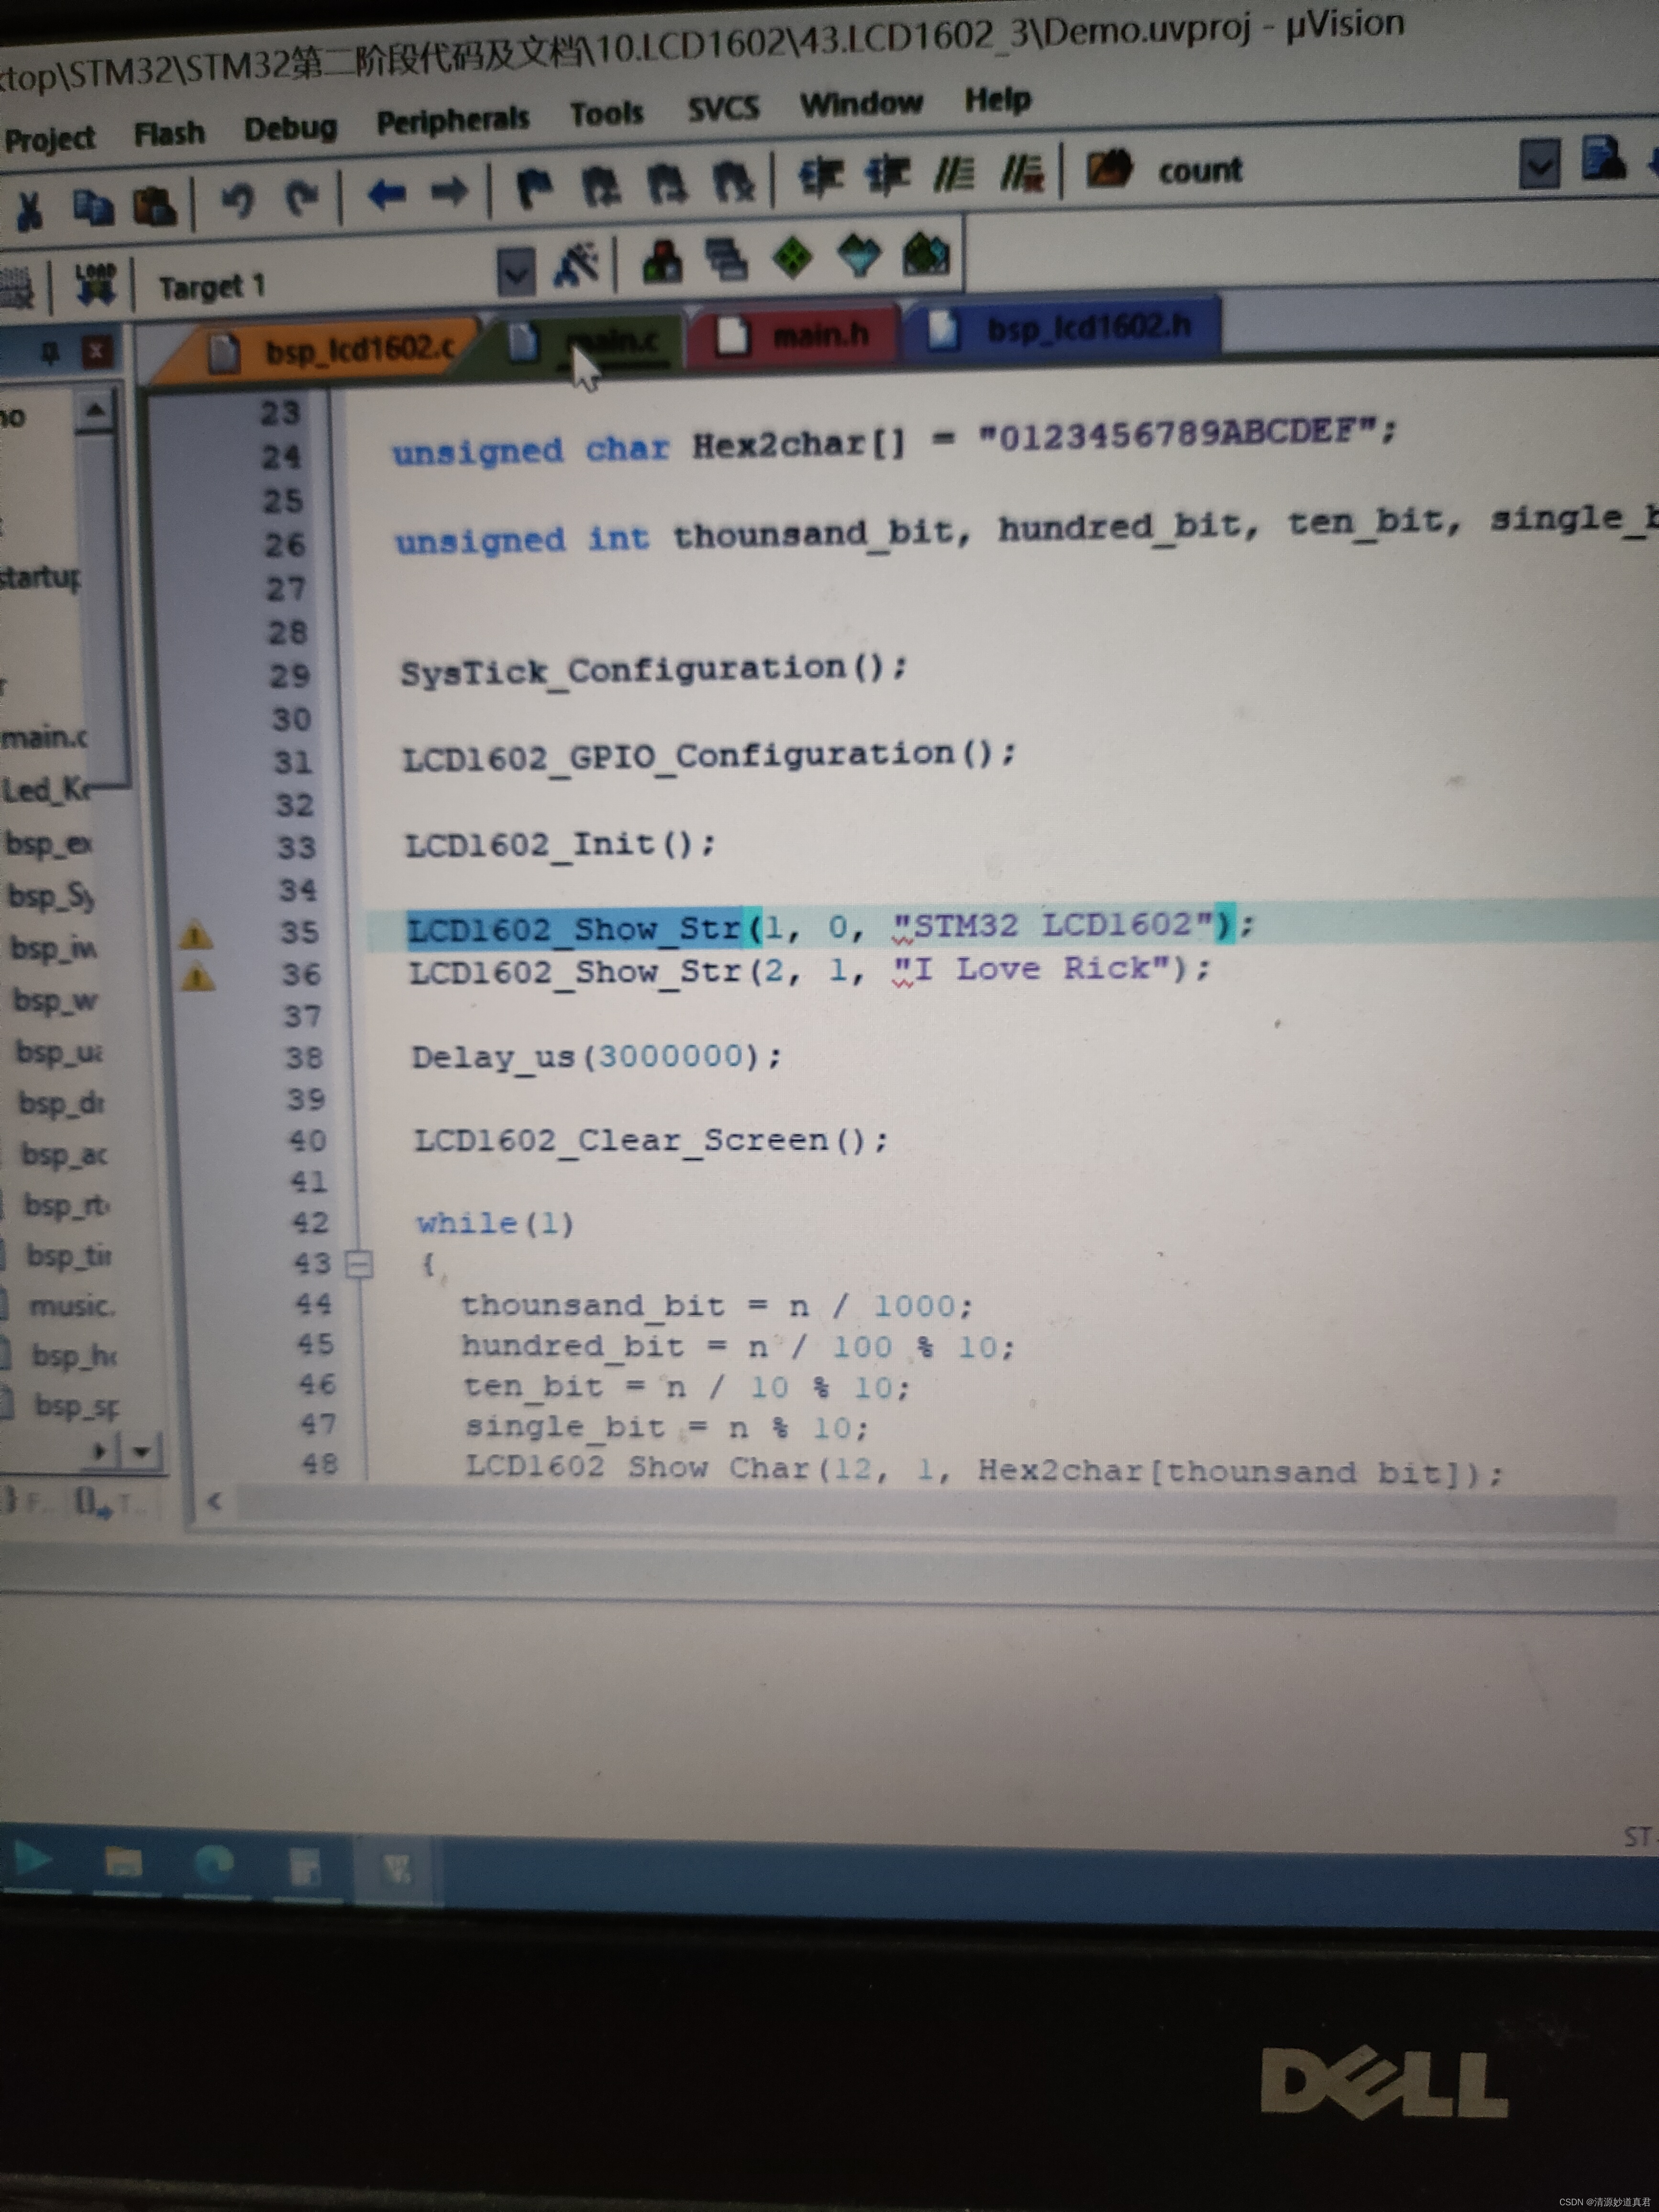
Task: Click the Comment Selection icon
Action: coord(953,175)
